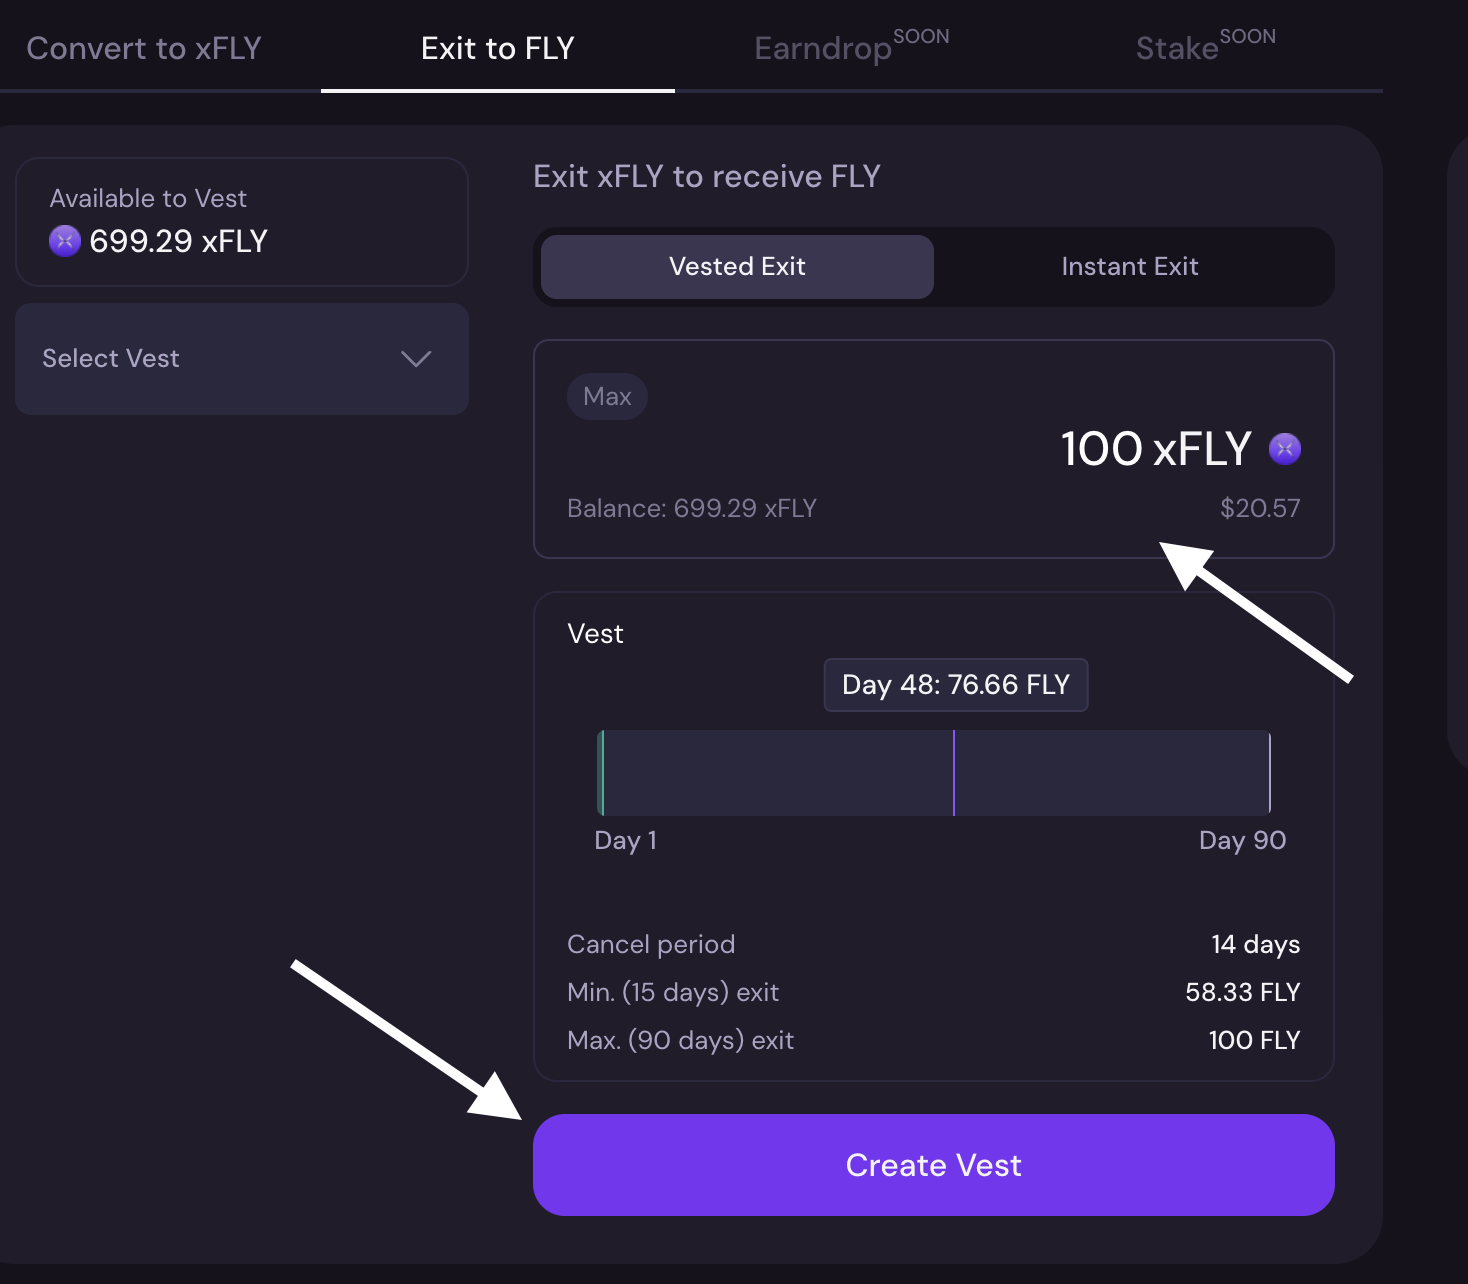Click the Available to Vest card
Image resolution: width=1468 pixels, height=1284 pixels.
coord(242,222)
